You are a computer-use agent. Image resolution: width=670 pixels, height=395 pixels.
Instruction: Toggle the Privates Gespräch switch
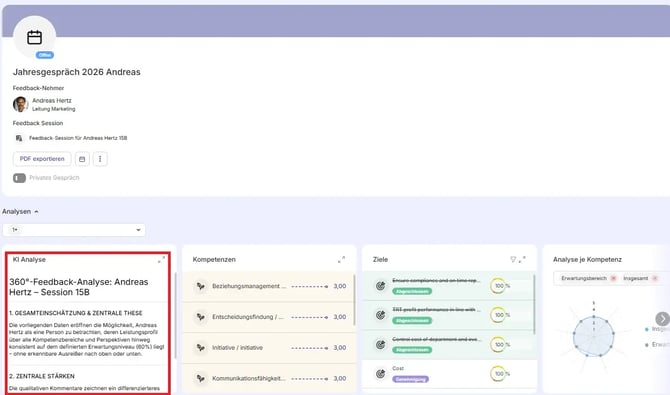click(19, 178)
